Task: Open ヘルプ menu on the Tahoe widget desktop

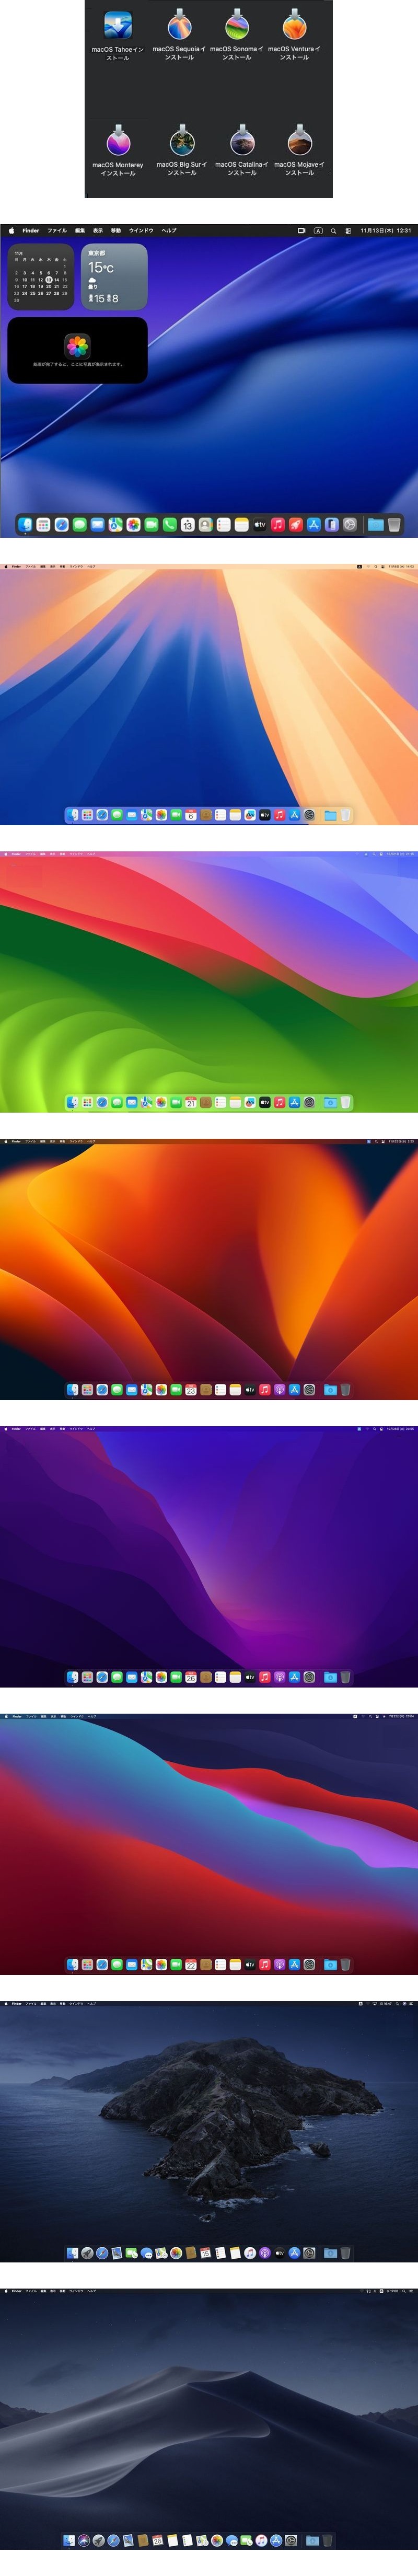Action: tap(169, 230)
